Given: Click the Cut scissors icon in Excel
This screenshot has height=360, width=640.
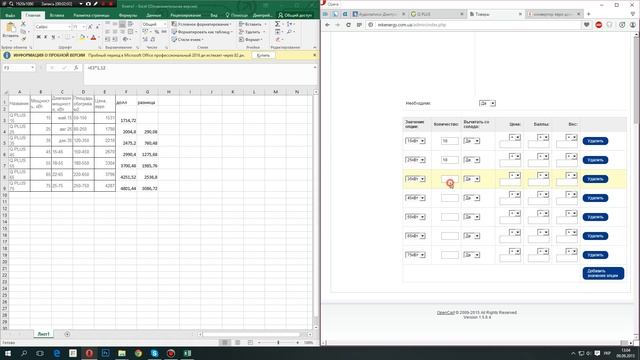Looking at the screenshot, I should click(x=23, y=24).
